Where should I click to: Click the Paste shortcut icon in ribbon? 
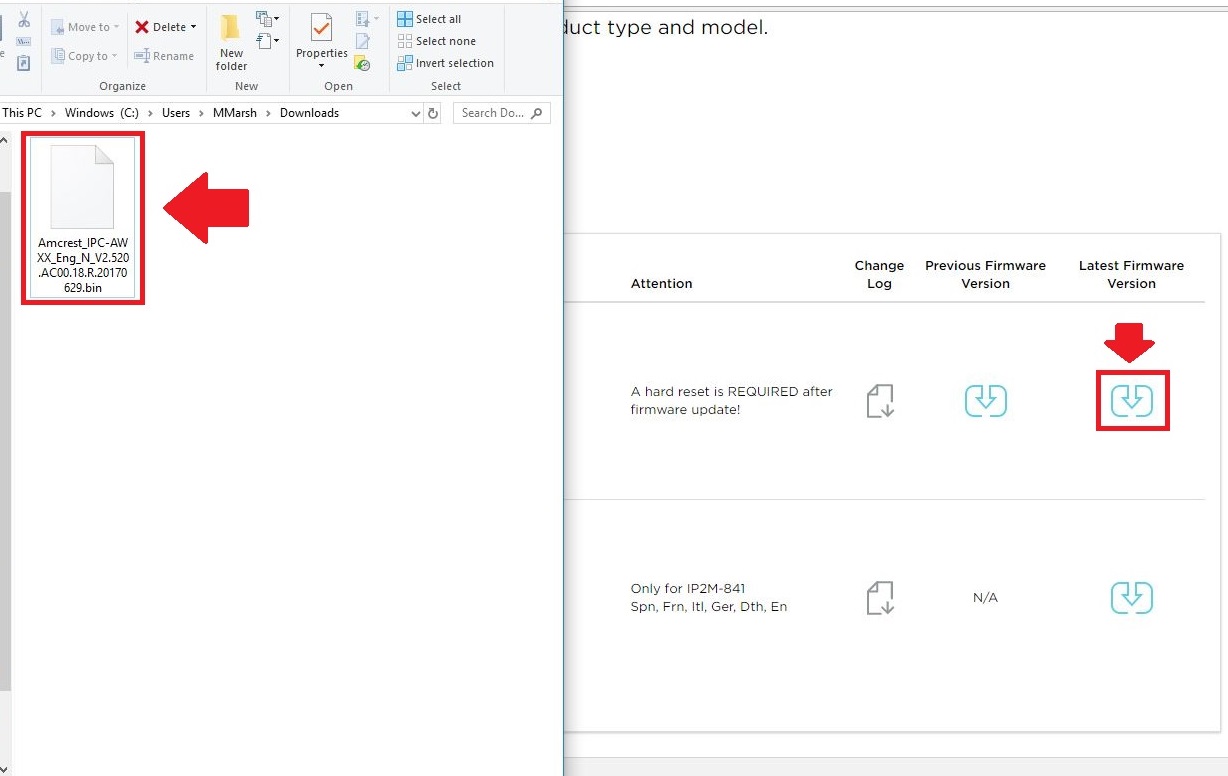[x=24, y=63]
